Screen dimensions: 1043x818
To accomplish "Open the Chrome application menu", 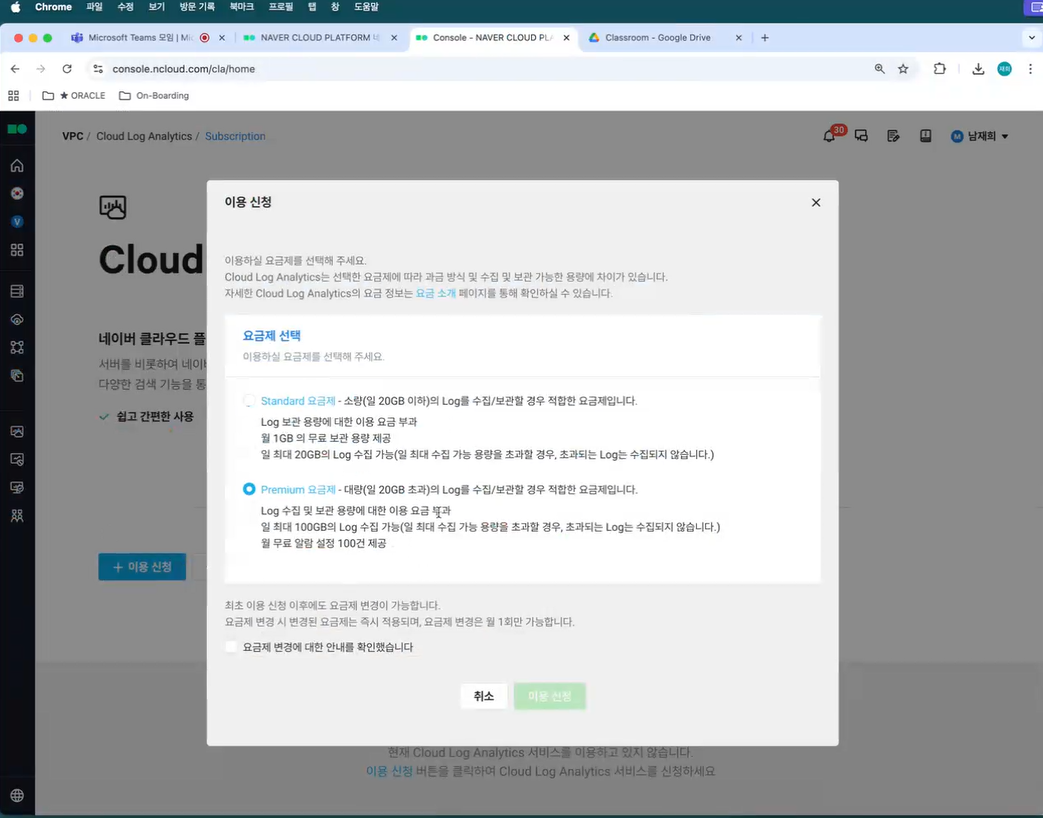I will tap(53, 7).
